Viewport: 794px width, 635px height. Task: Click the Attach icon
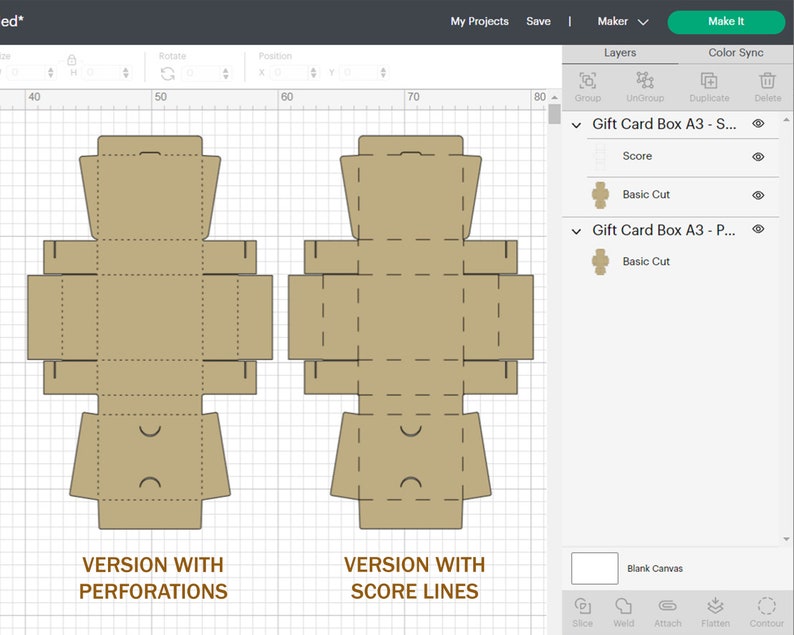pyautogui.click(x=667, y=606)
